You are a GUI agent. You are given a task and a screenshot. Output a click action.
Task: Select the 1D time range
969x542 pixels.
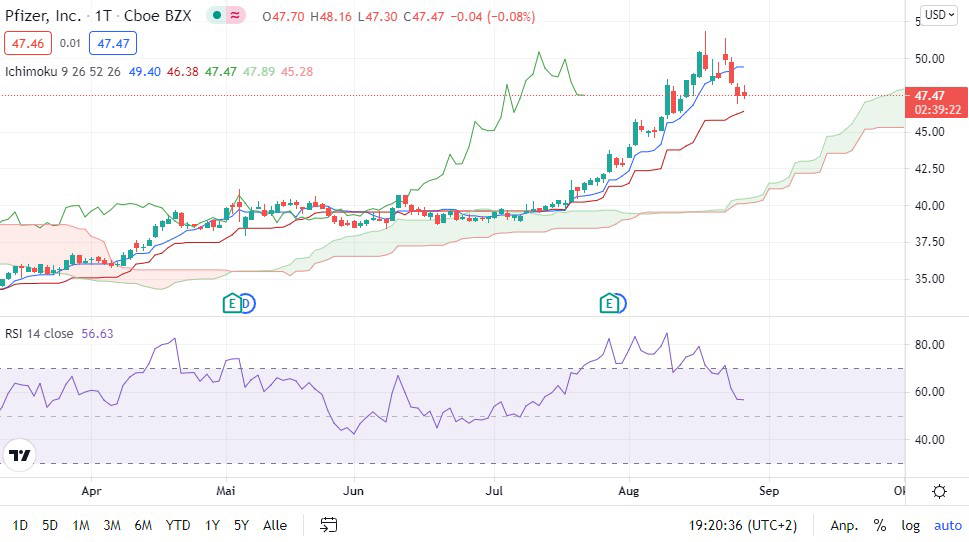(x=20, y=525)
